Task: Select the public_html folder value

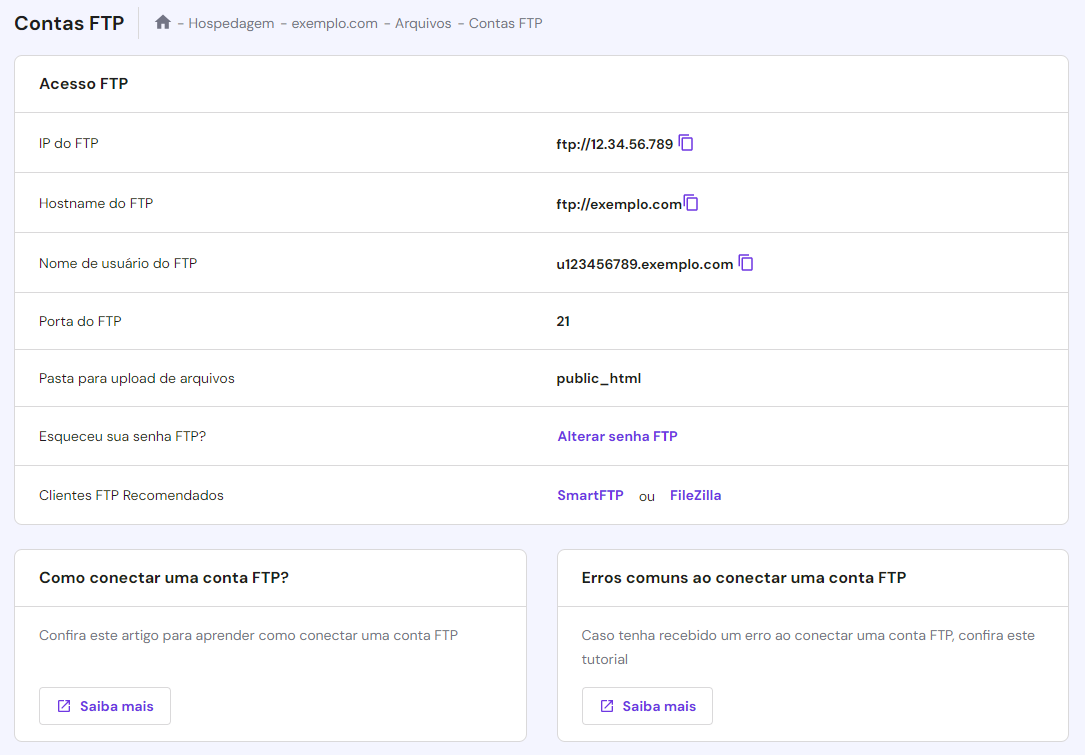Action: tap(599, 378)
